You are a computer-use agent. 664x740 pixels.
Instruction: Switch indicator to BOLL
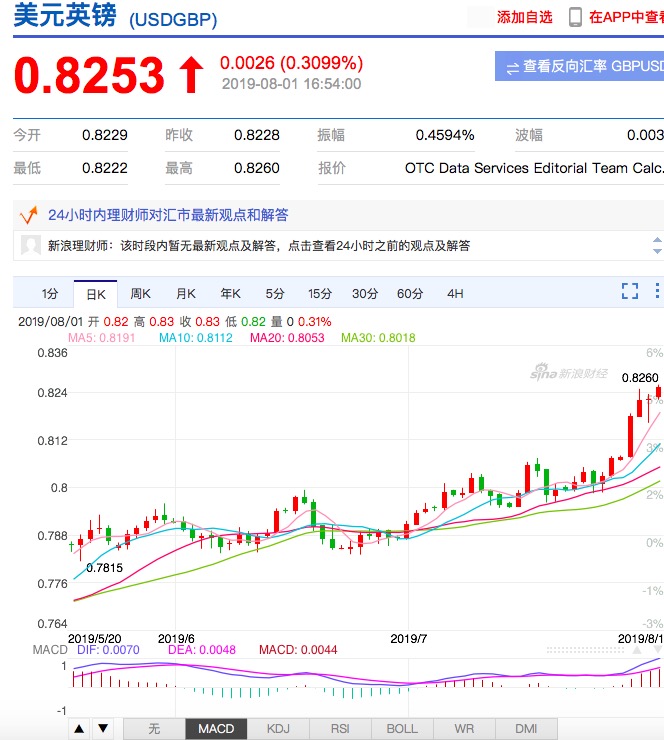[x=402, y=729]
